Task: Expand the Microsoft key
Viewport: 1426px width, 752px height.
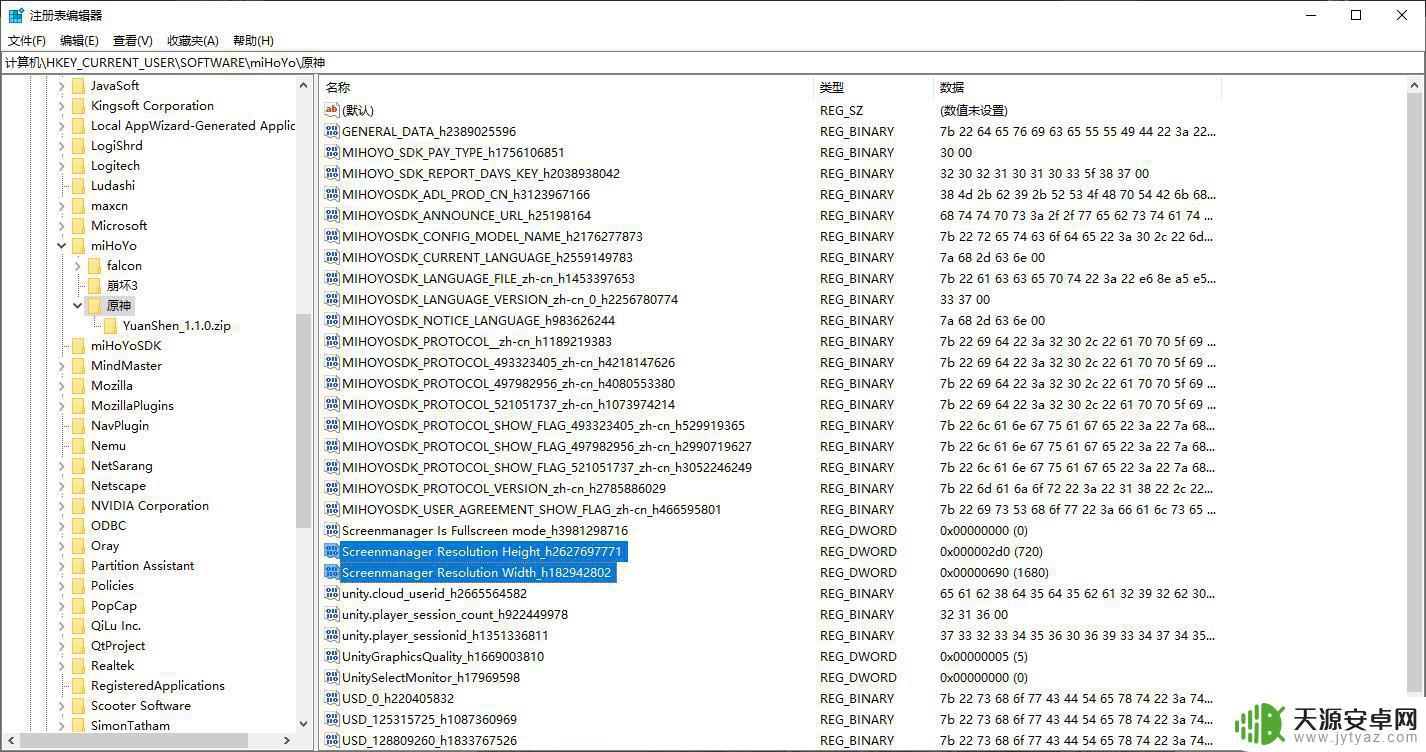Action: pos(62,225)
